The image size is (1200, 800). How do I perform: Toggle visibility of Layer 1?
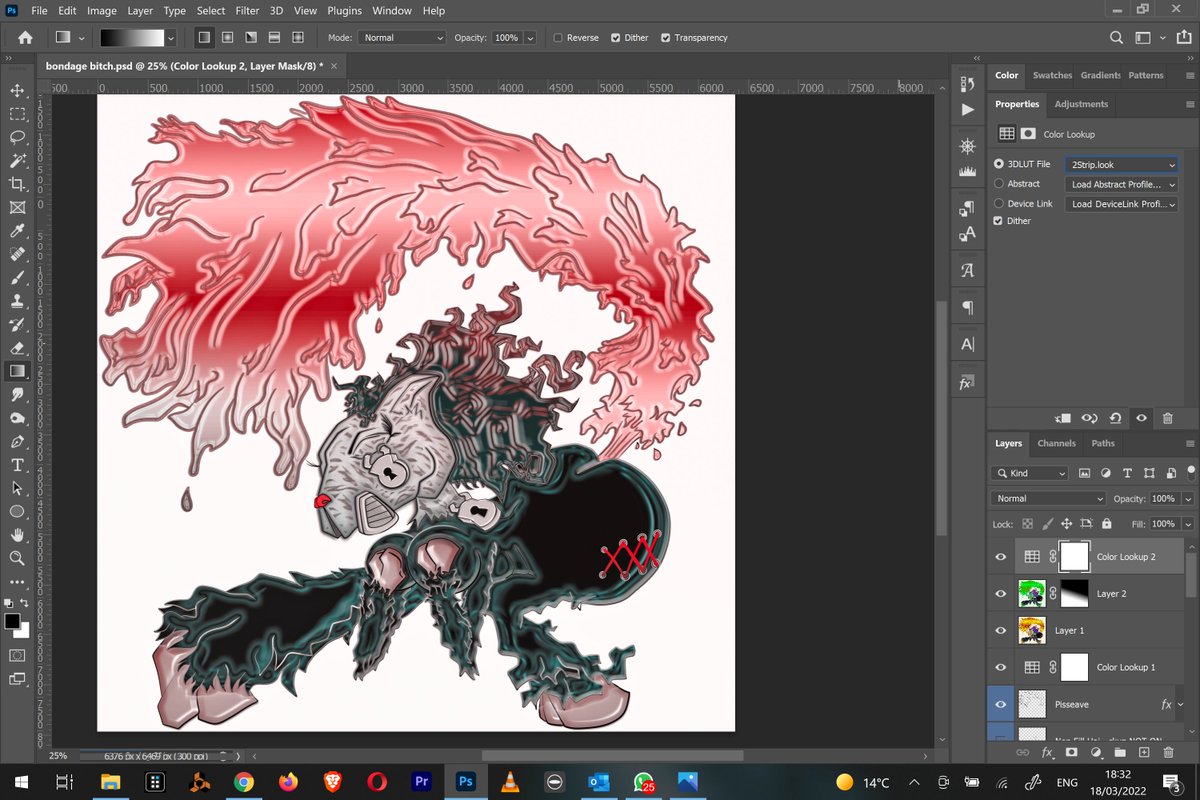click(x=1001, y=630)
